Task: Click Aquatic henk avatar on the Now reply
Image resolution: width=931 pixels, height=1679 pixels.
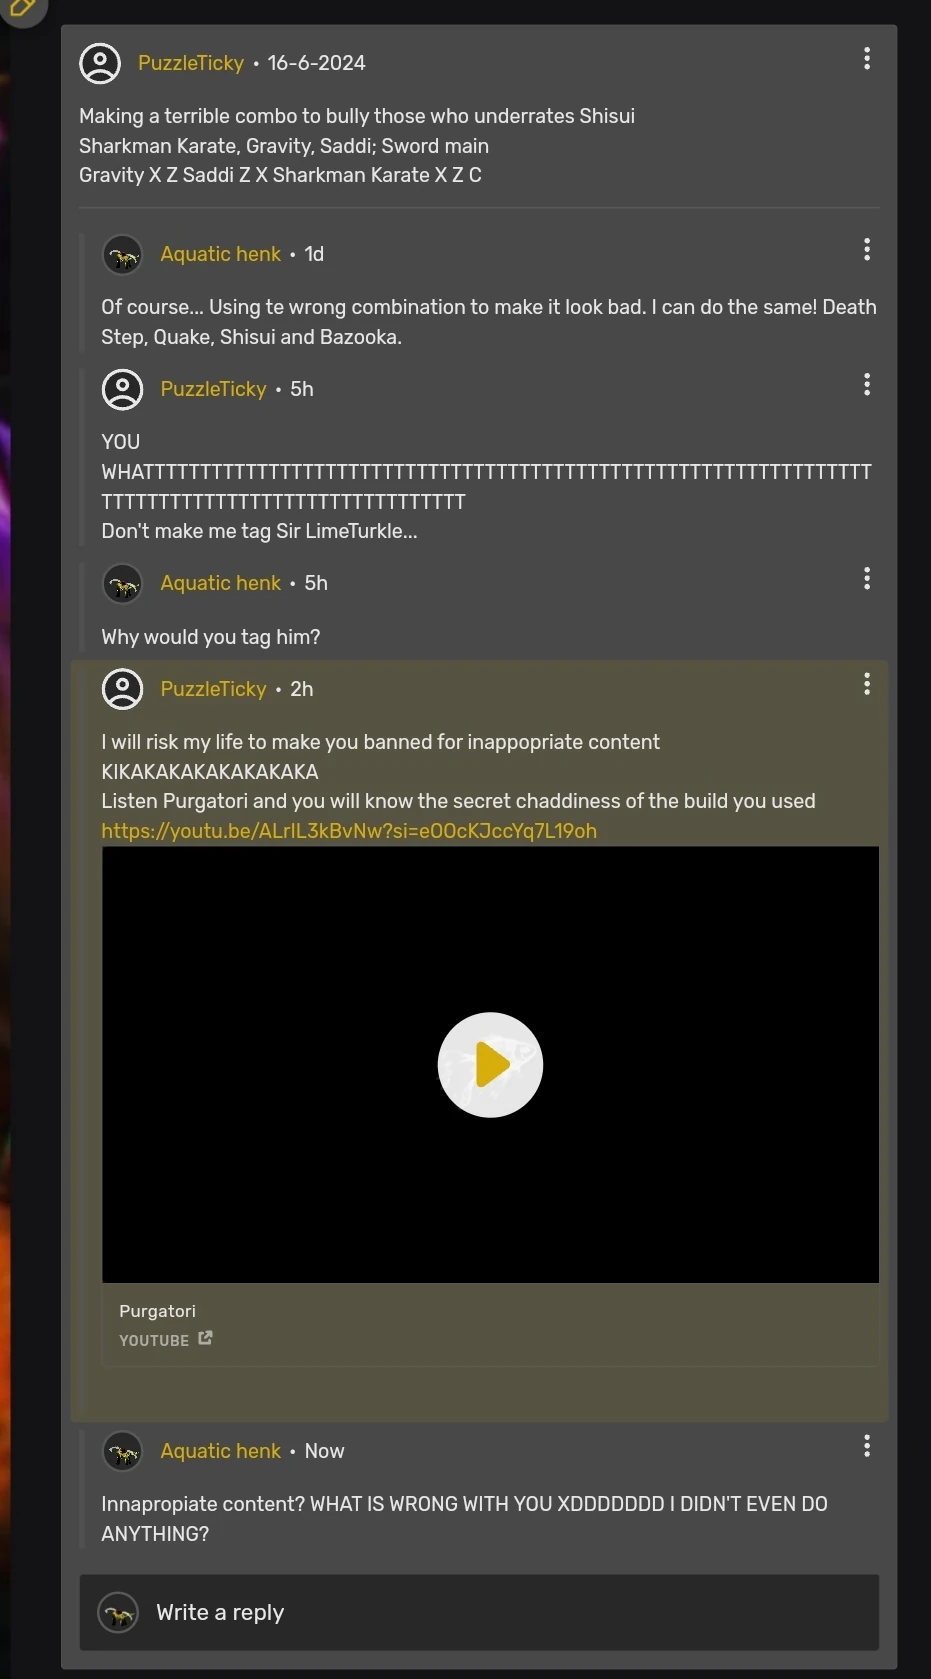Action: [x=123, y=1451]
